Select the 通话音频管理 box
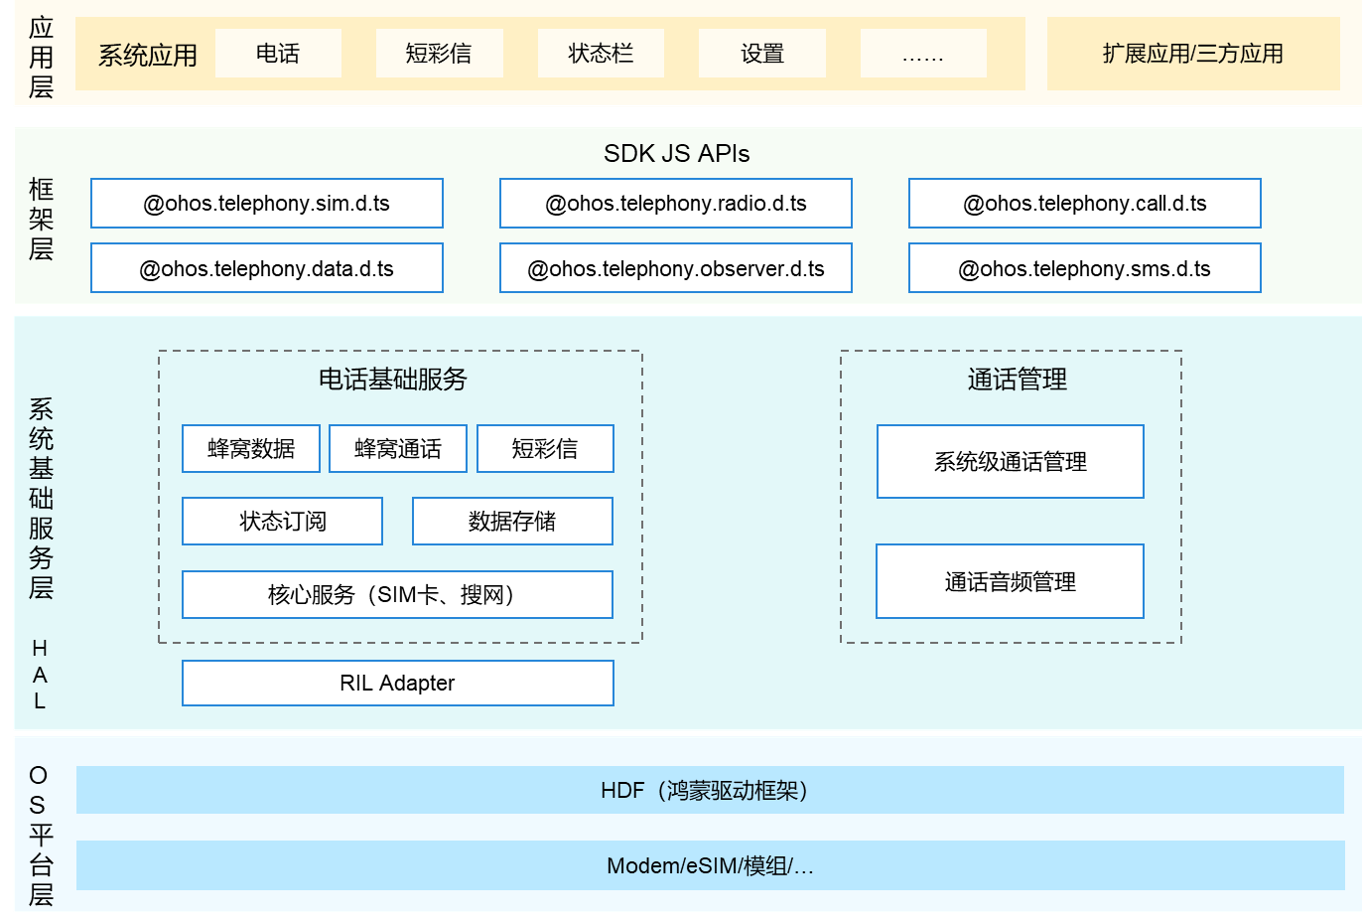Image resolution: width=1362 pixels, height=924 pixels. pos(1010,582)
